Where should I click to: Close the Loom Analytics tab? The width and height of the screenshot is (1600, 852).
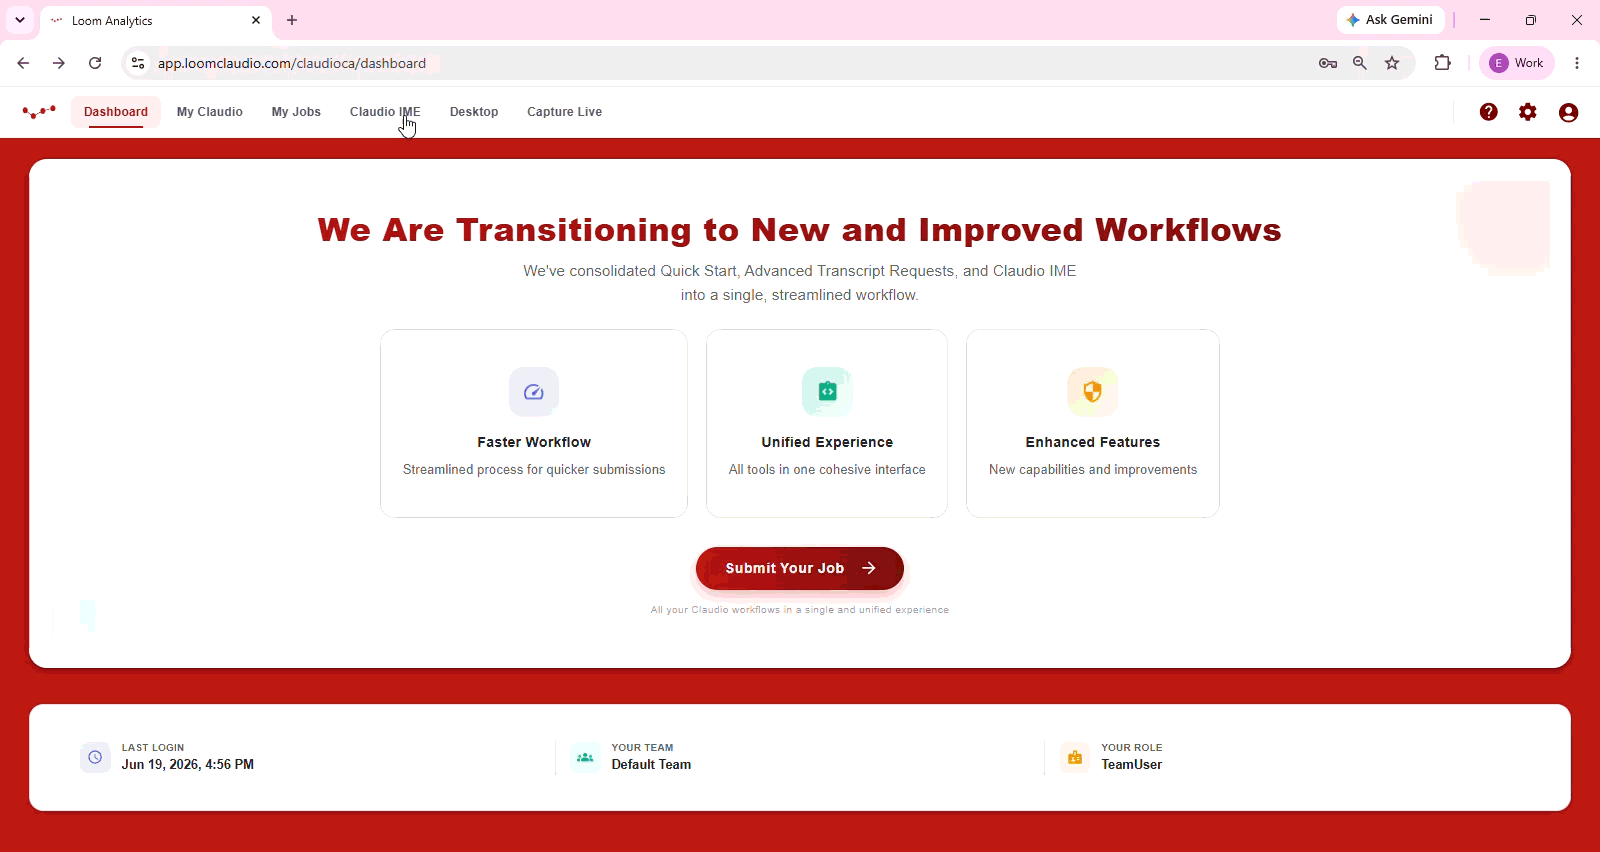(256, 20)
